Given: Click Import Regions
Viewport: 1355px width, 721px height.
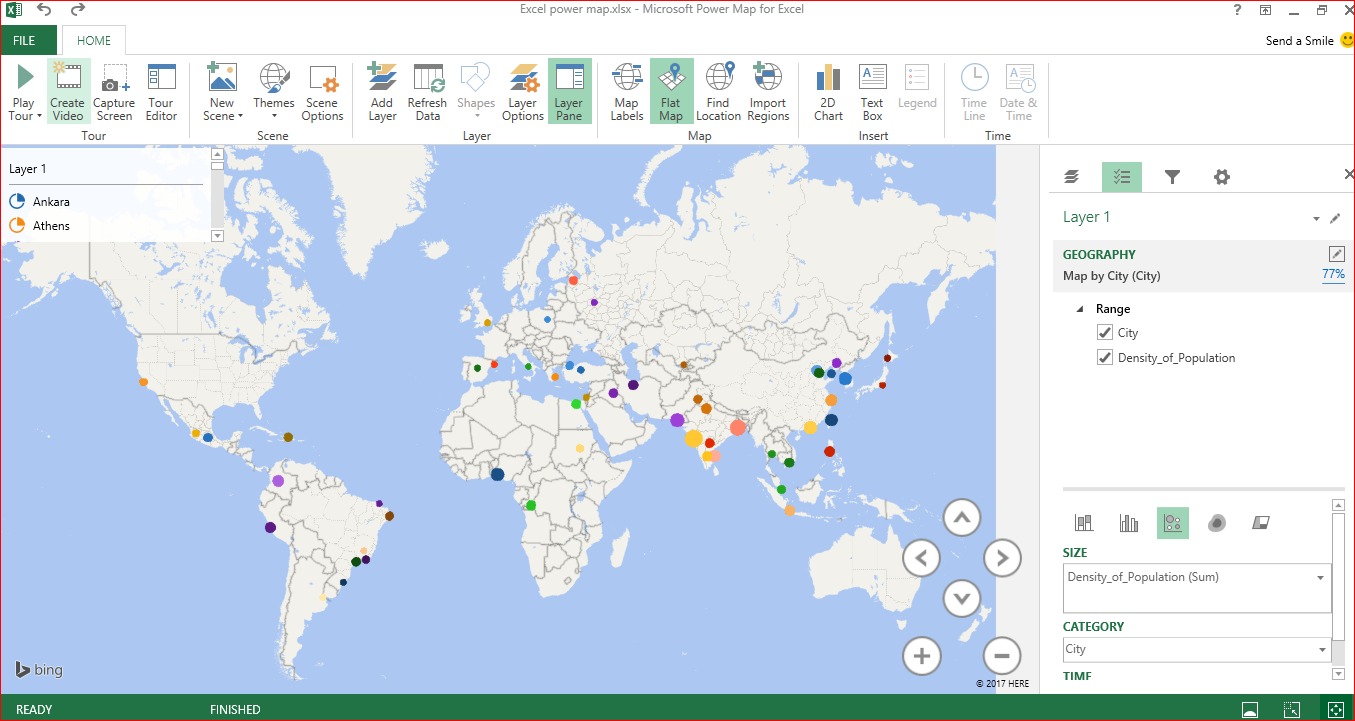Looking at the screenshot, I should (768, 92).
